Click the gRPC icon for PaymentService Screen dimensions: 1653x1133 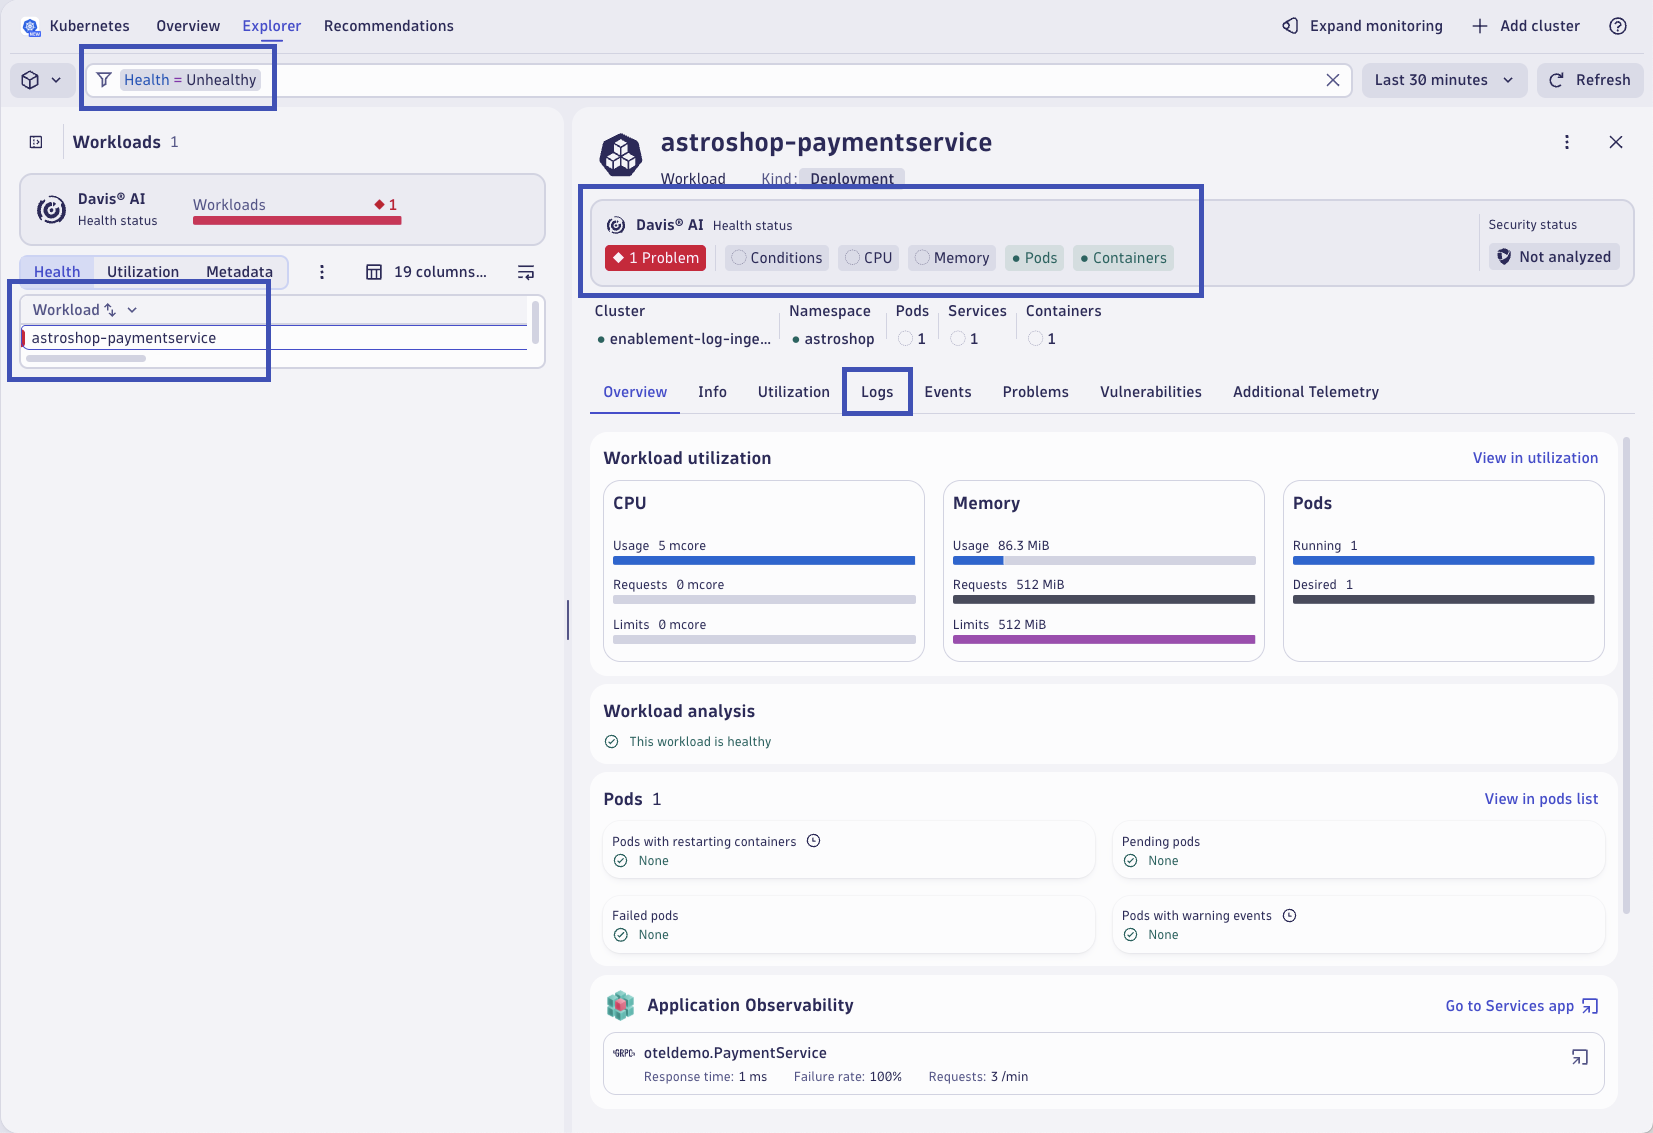624,1053
